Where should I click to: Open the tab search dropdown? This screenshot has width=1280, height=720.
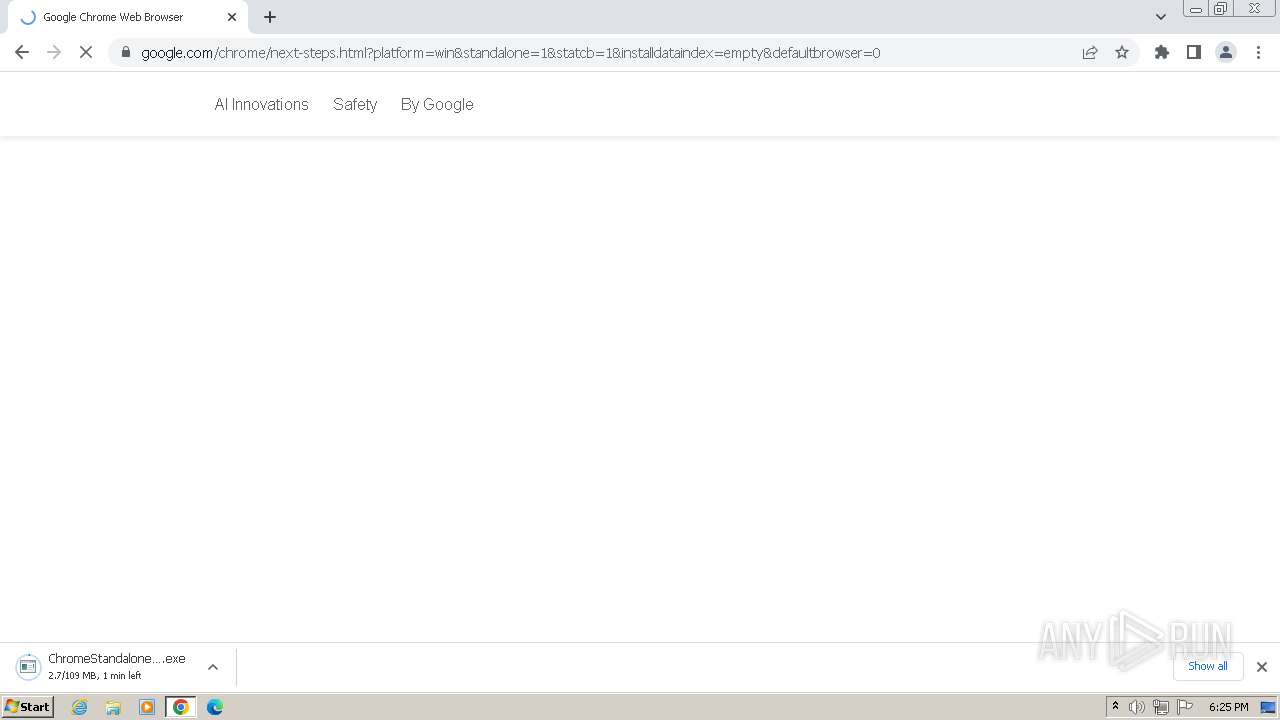coord(1161,17)
